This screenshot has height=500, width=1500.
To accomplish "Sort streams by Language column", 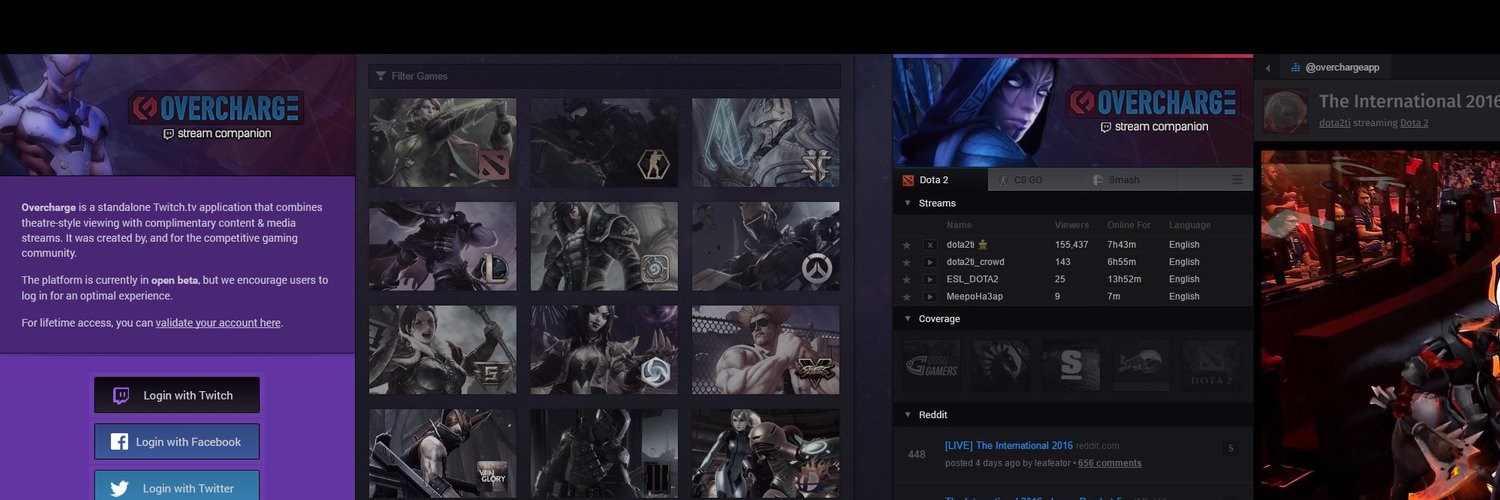I will point(1190,225).
